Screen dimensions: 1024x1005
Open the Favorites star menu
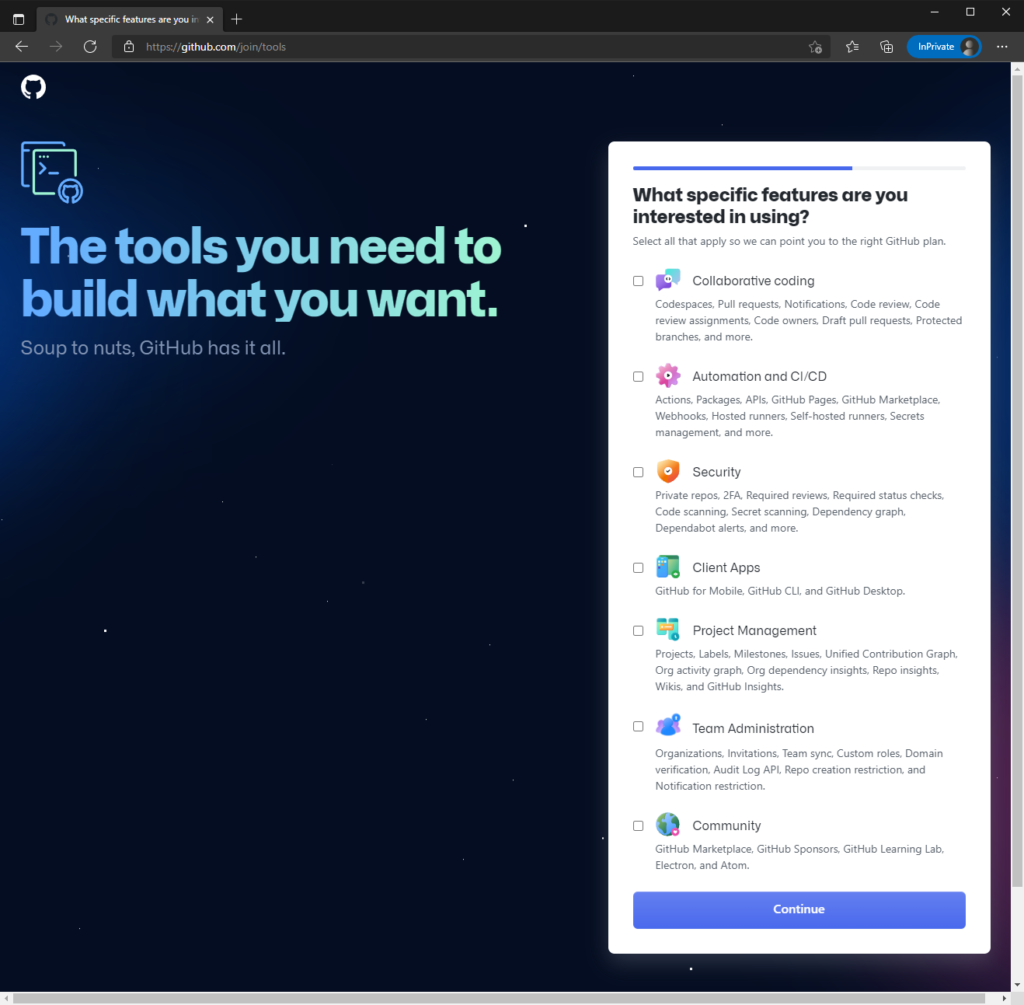(x=852, y=47)
